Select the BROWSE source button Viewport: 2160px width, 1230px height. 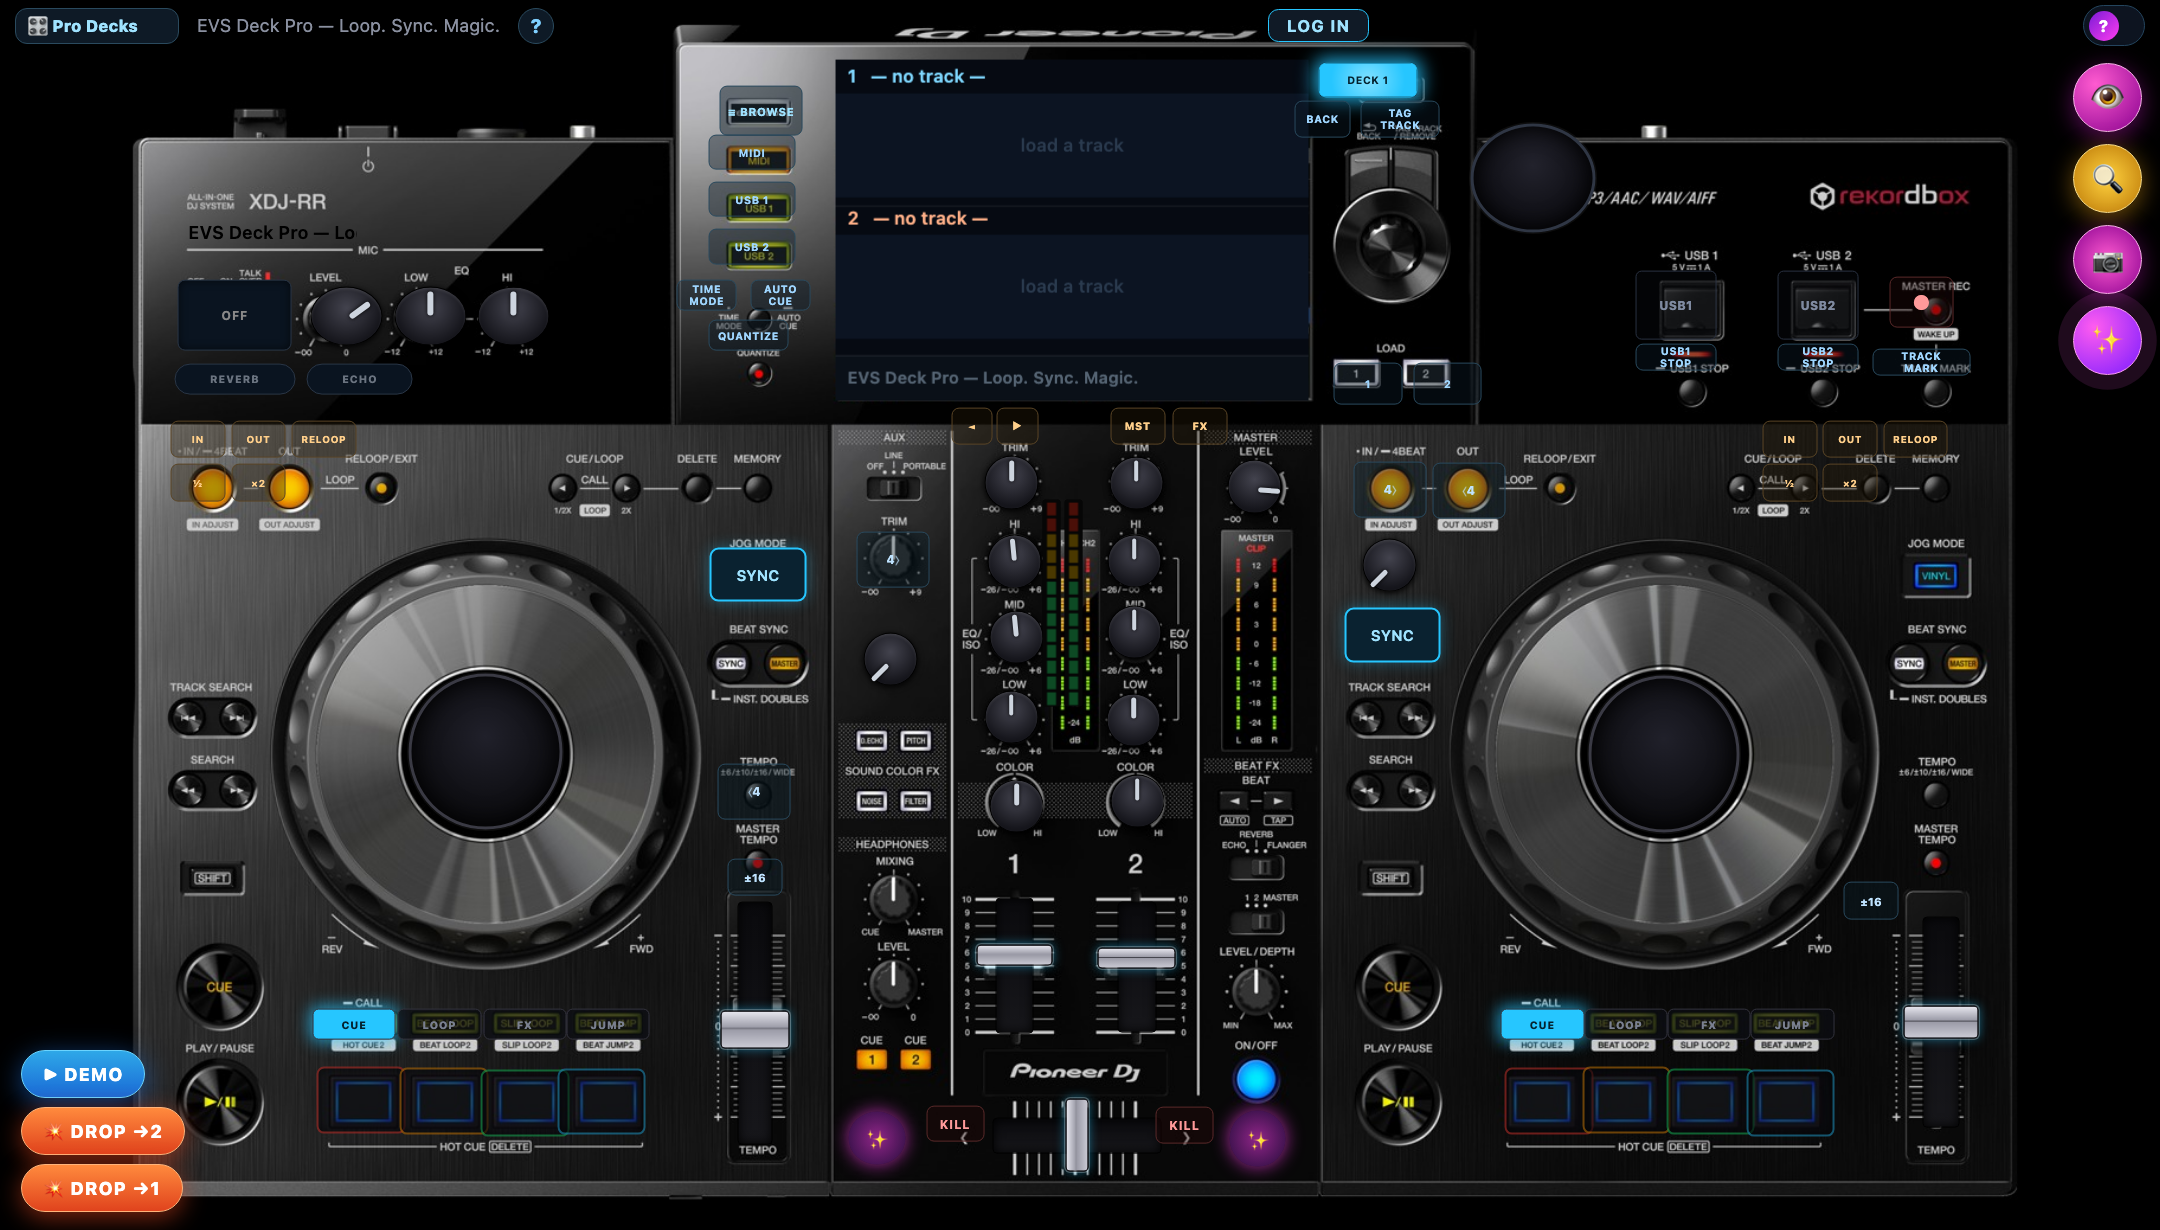click(x=761, y=112)
